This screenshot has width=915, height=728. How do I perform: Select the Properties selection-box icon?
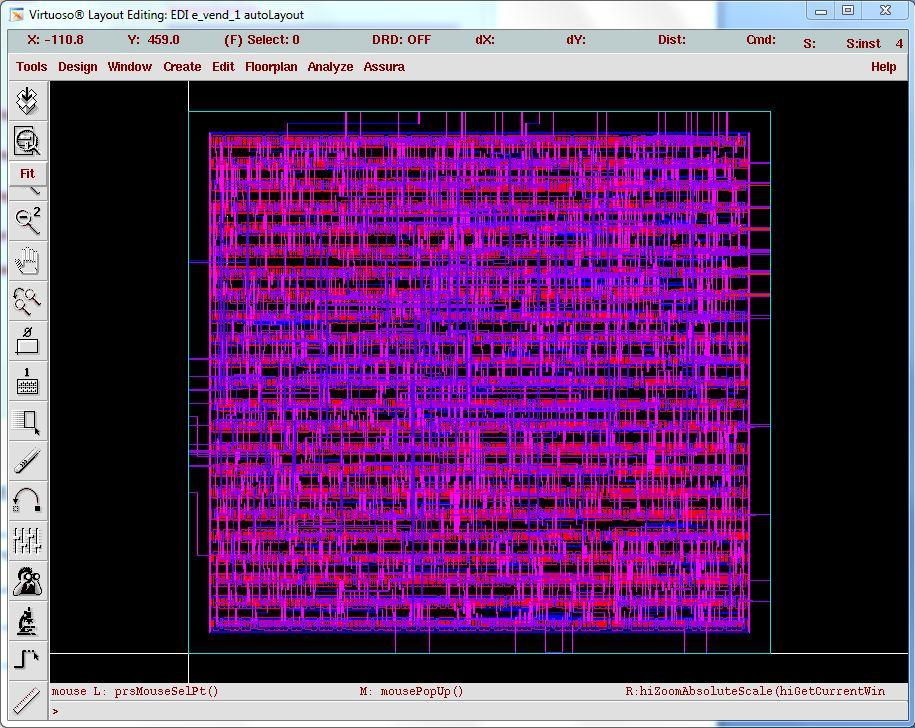click(27, 421)
